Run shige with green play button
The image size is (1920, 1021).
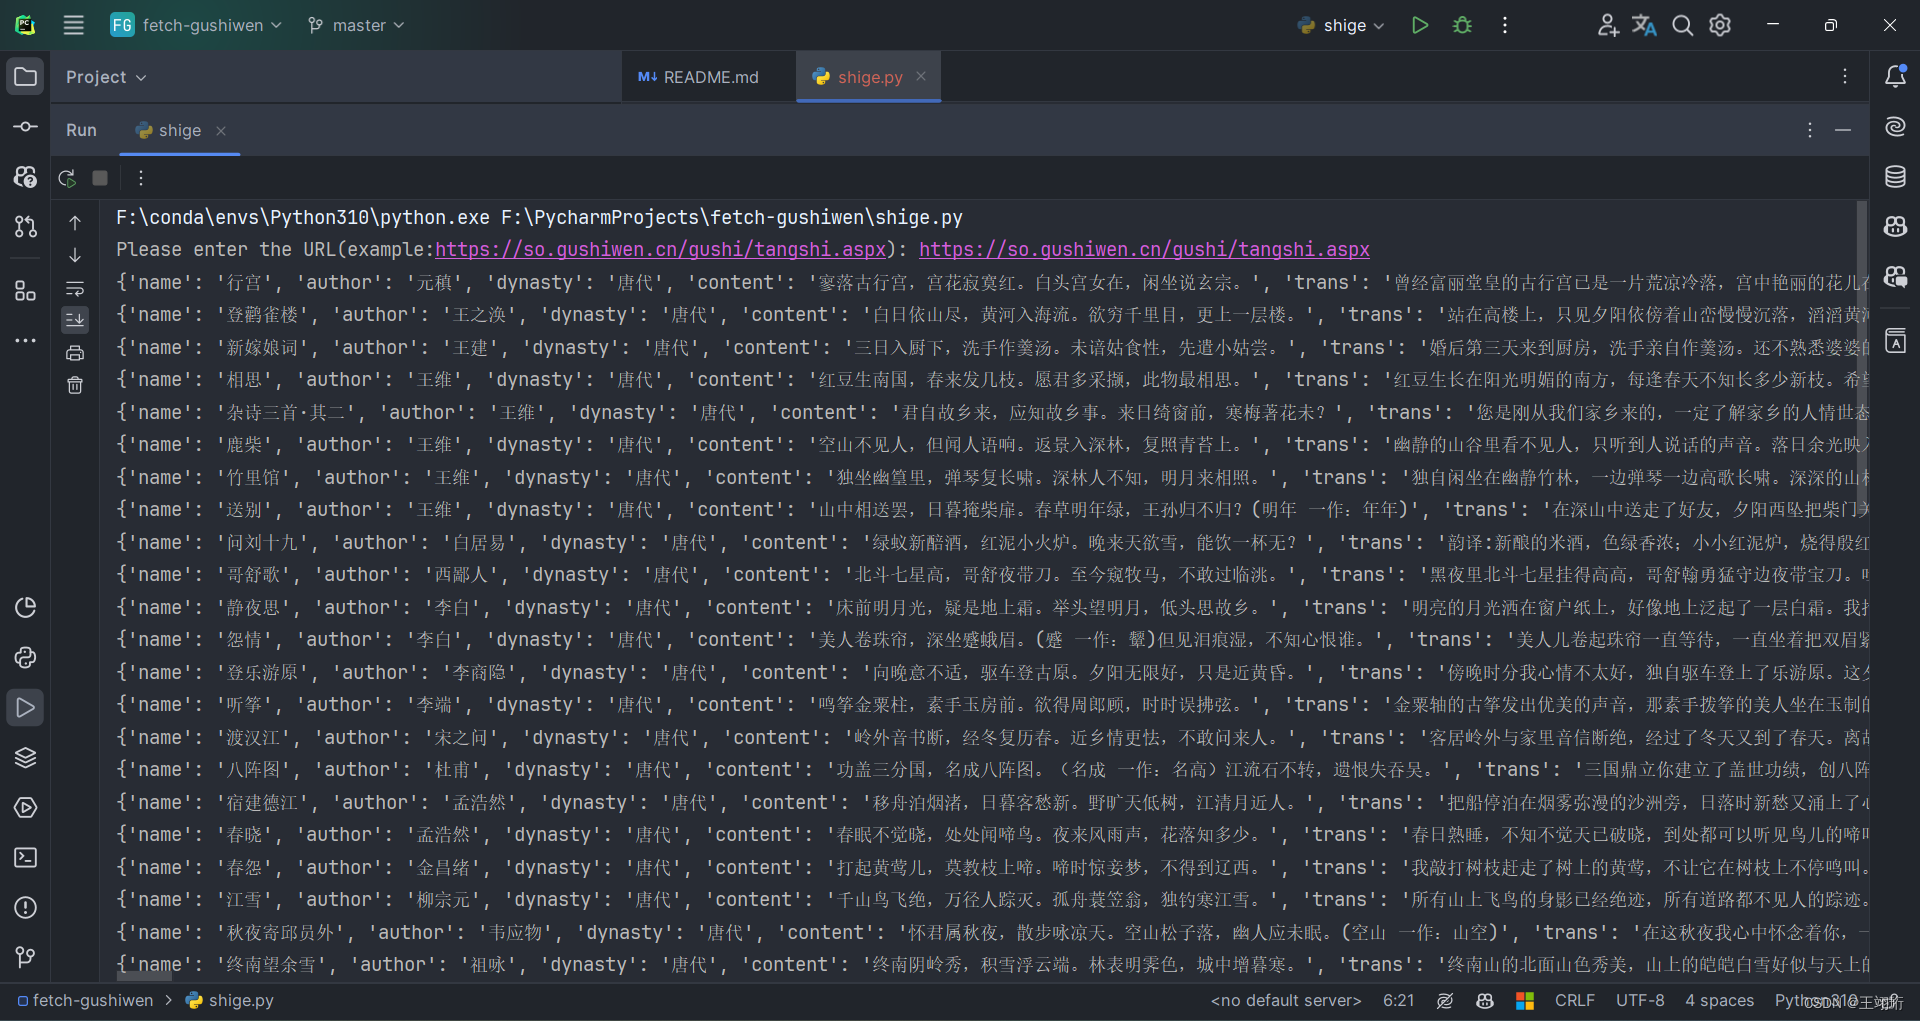1419,25
